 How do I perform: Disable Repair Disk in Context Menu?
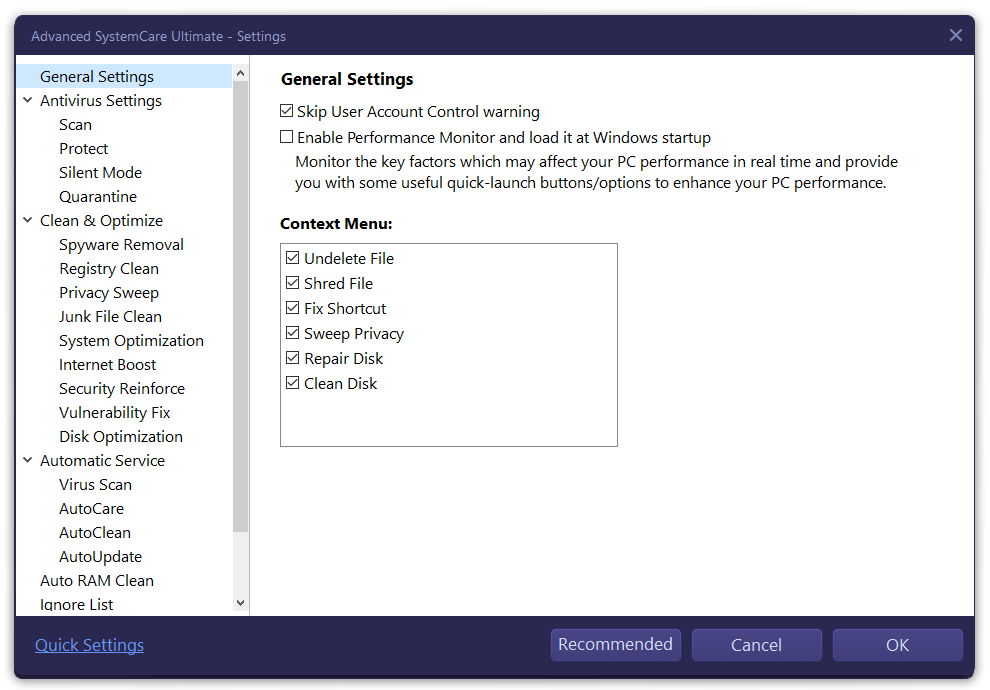pos(292,358)
